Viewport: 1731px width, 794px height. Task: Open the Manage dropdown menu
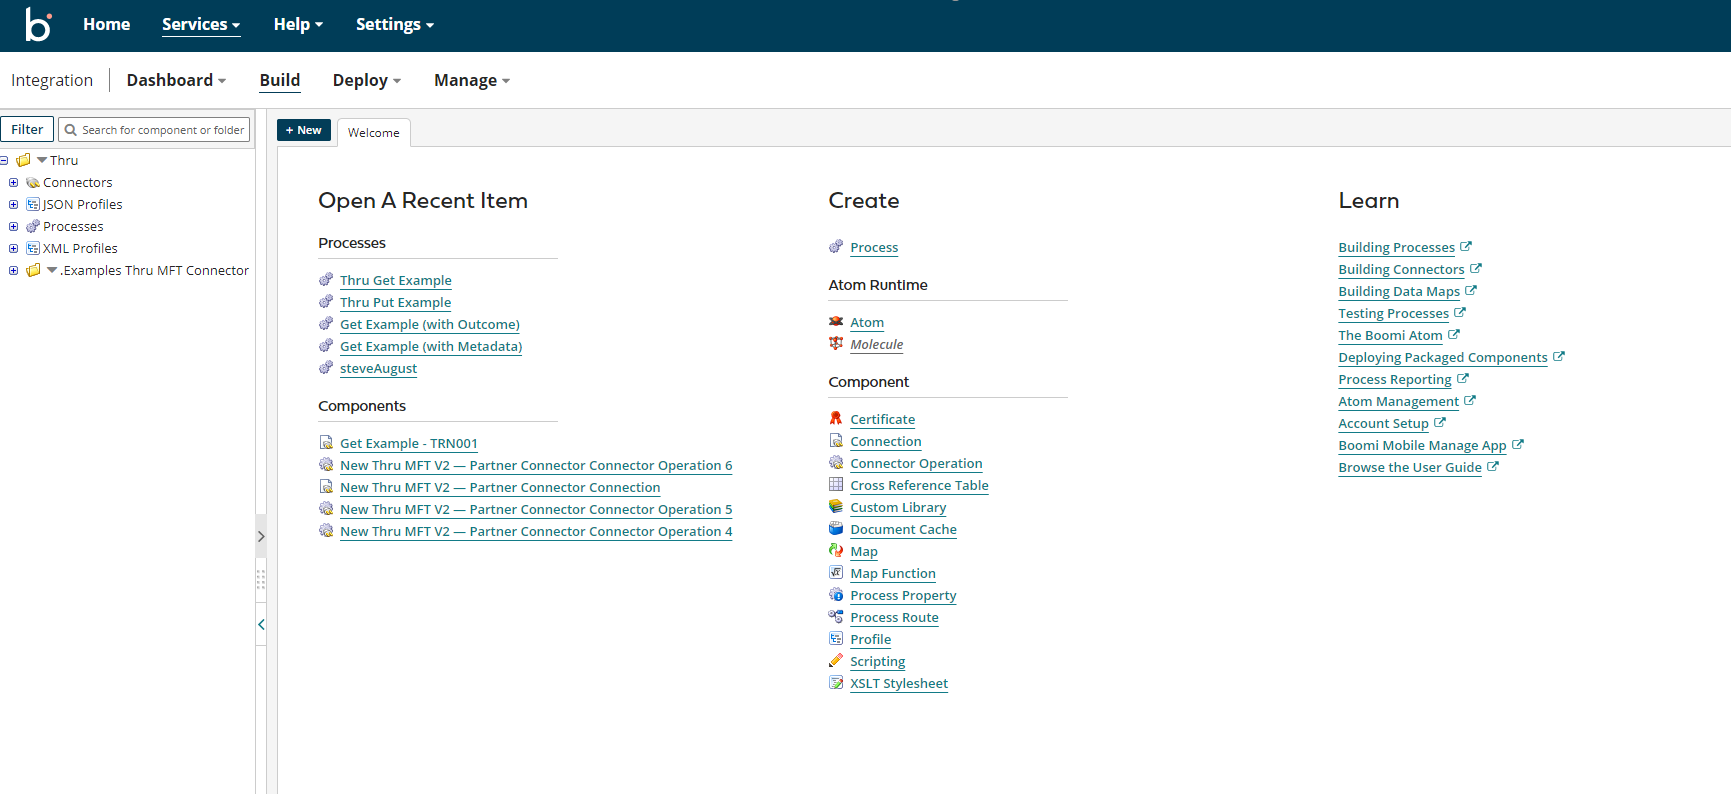[471, 81]
